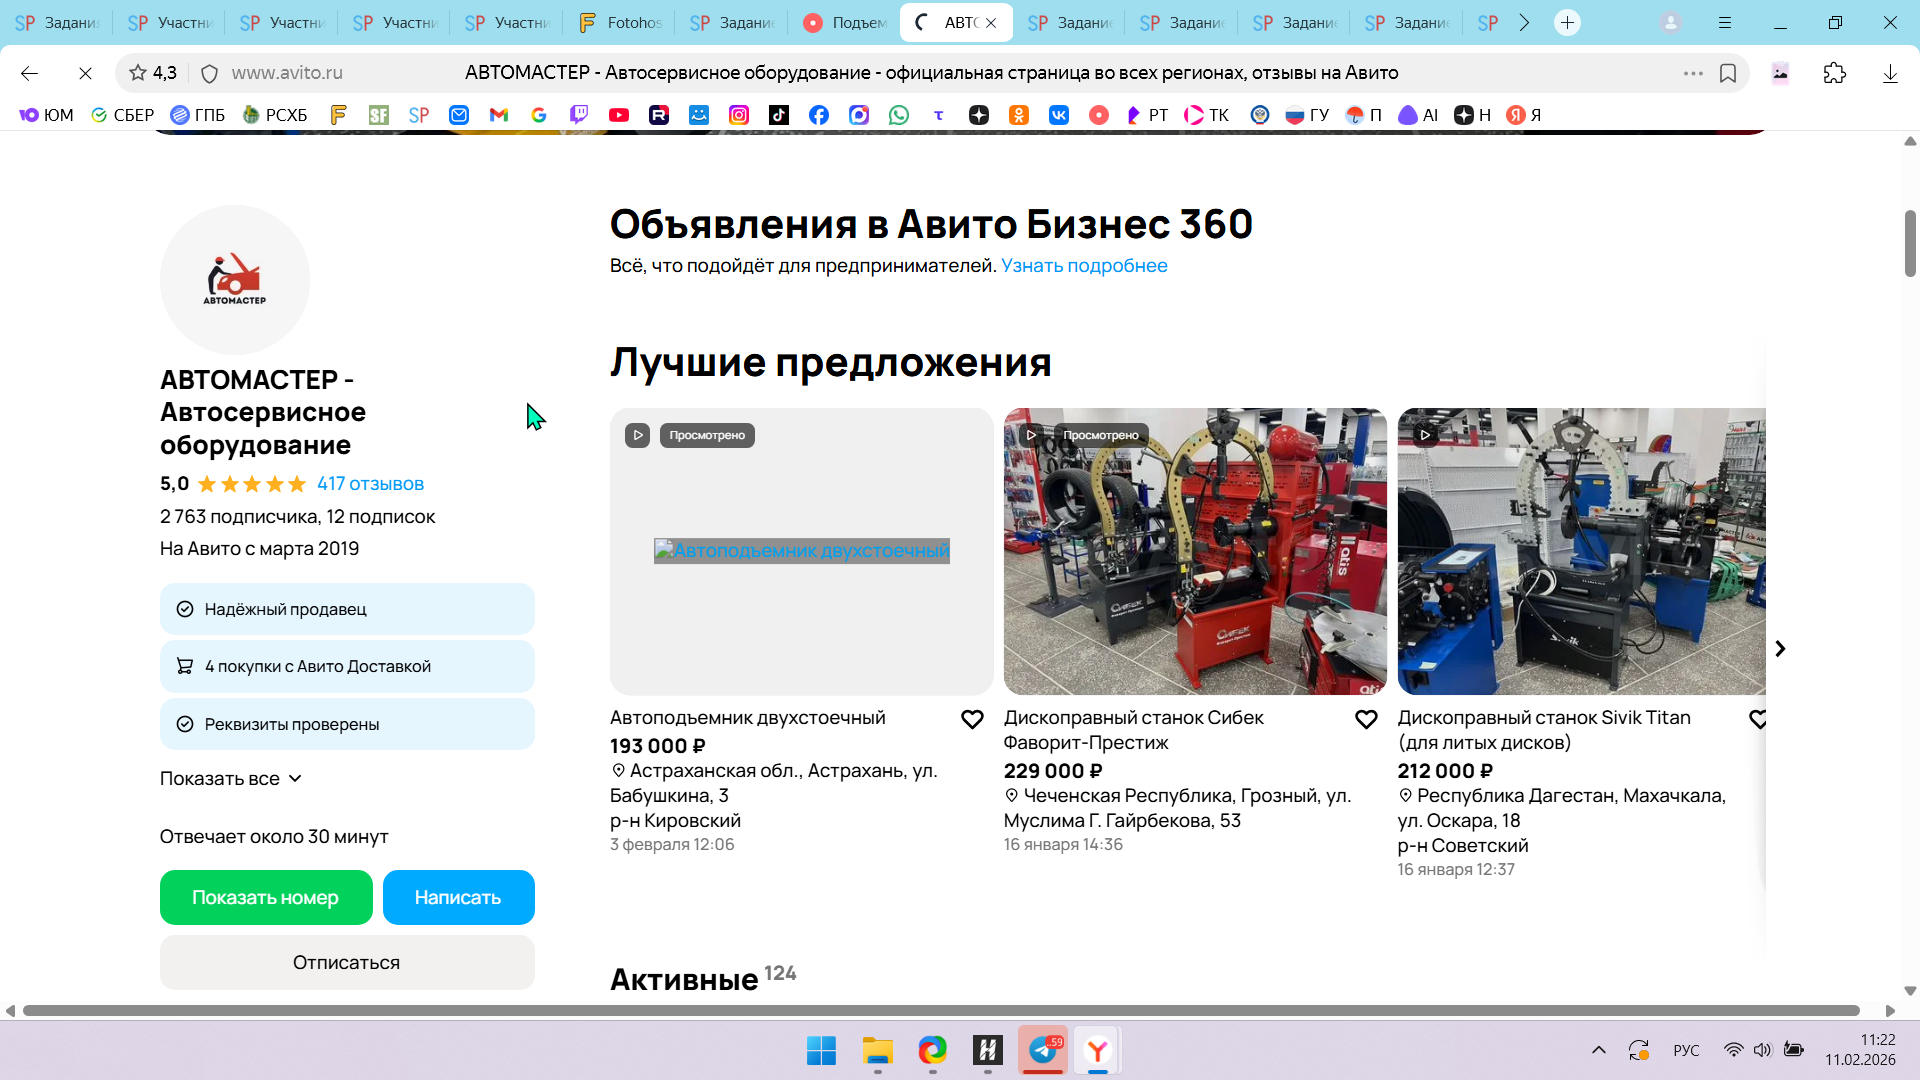The width and height of the screenshot is (1920, 1080).
Task: Stop page loading with the X icon
Action: (85, 73)
